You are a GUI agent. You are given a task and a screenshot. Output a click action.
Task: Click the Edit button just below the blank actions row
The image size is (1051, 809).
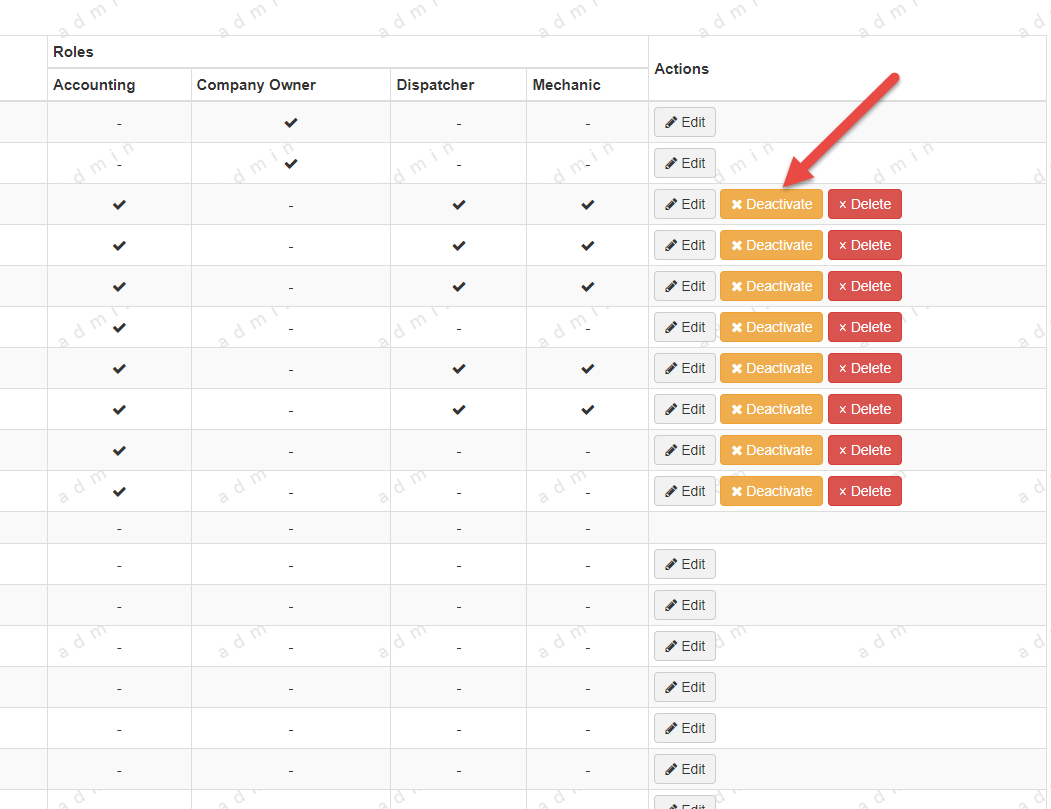684,564
